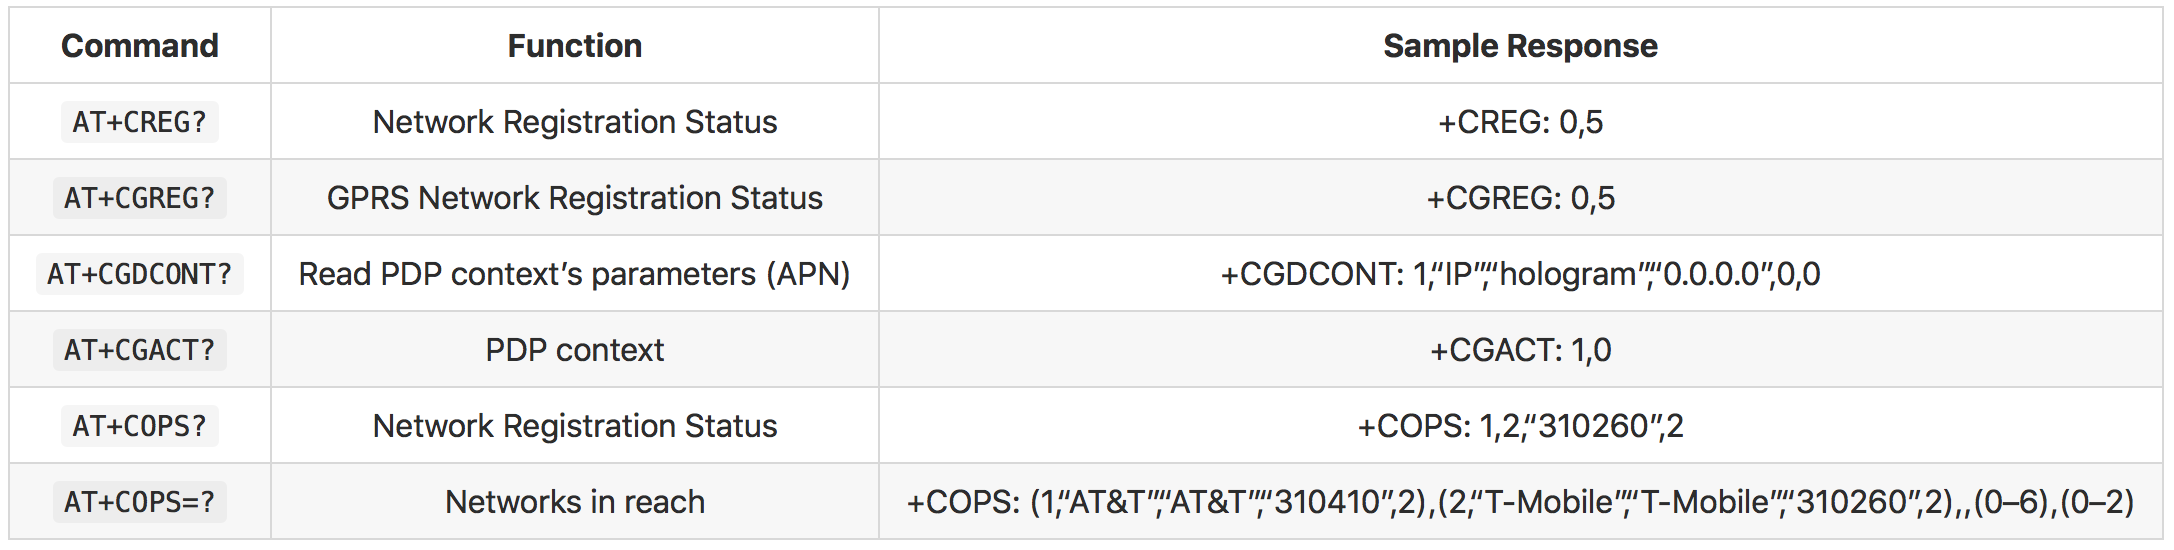Select the +COPS: 1,2,"310260",2 response
Image resolution: width=2174 pixels, height=550 pixels.
(x=1520, y=426)
